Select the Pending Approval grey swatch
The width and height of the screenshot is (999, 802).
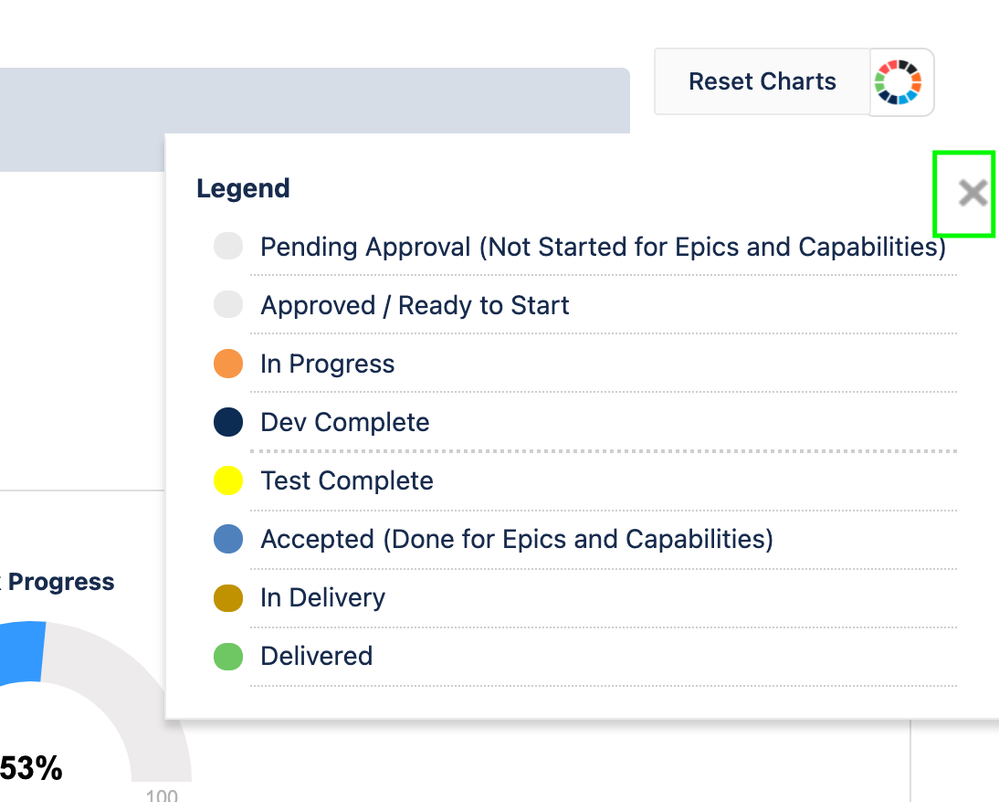tap(228, 246)
